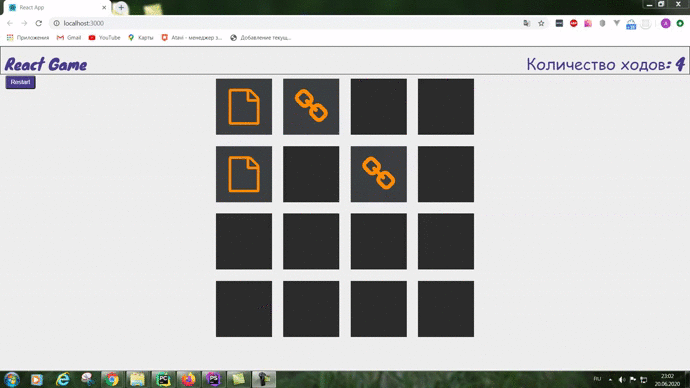Screen dimensions: 690x388
Task: Open the Приложения apps shortcut
Action: tap(28, 38)
